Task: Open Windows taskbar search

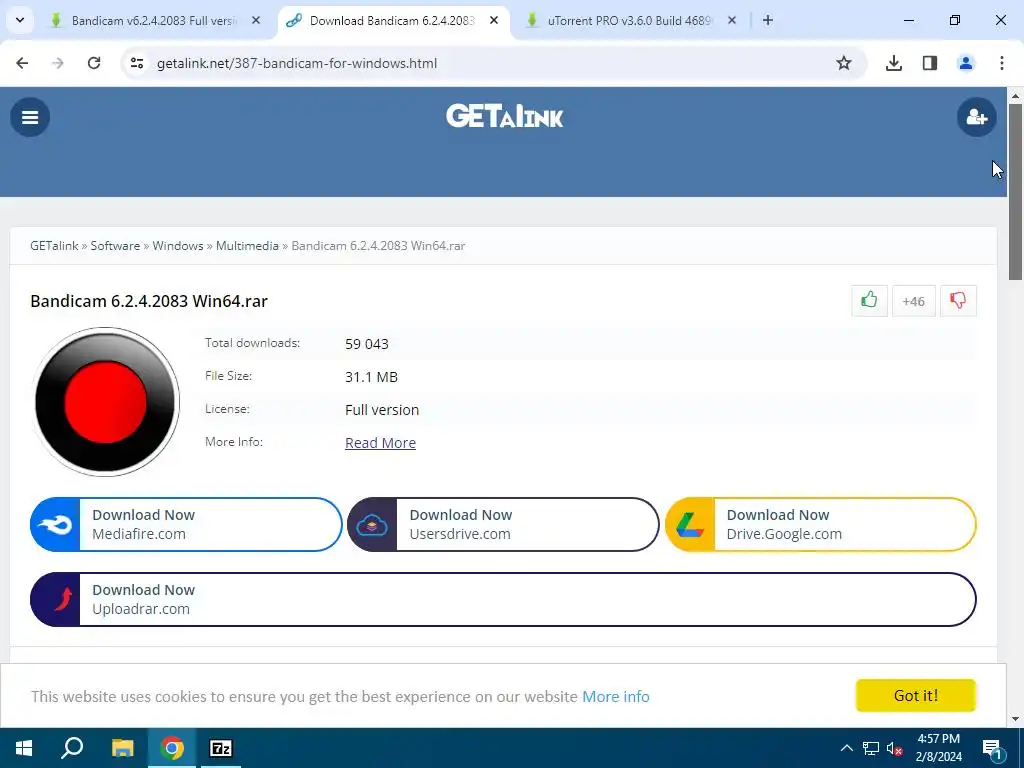Action: [x=72, y=748]
